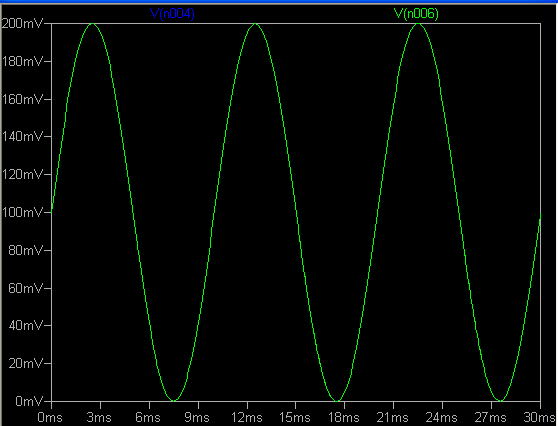Click the V(n006) trace label
The height and width of the screenshot is (426, 558).
pyautogui.click(x=416, y=14)
